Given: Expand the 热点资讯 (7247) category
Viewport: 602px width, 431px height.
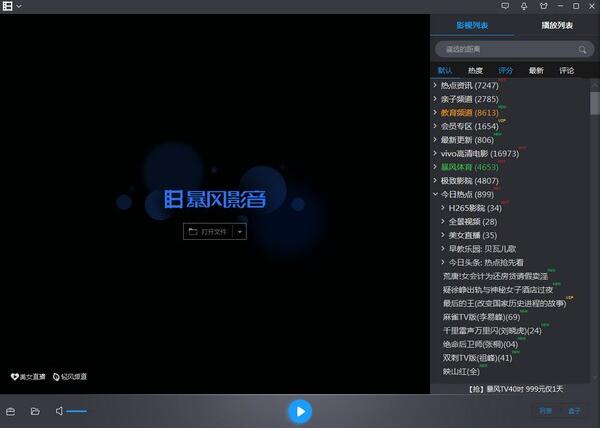Looking at the screenshot, I should 435,85.
